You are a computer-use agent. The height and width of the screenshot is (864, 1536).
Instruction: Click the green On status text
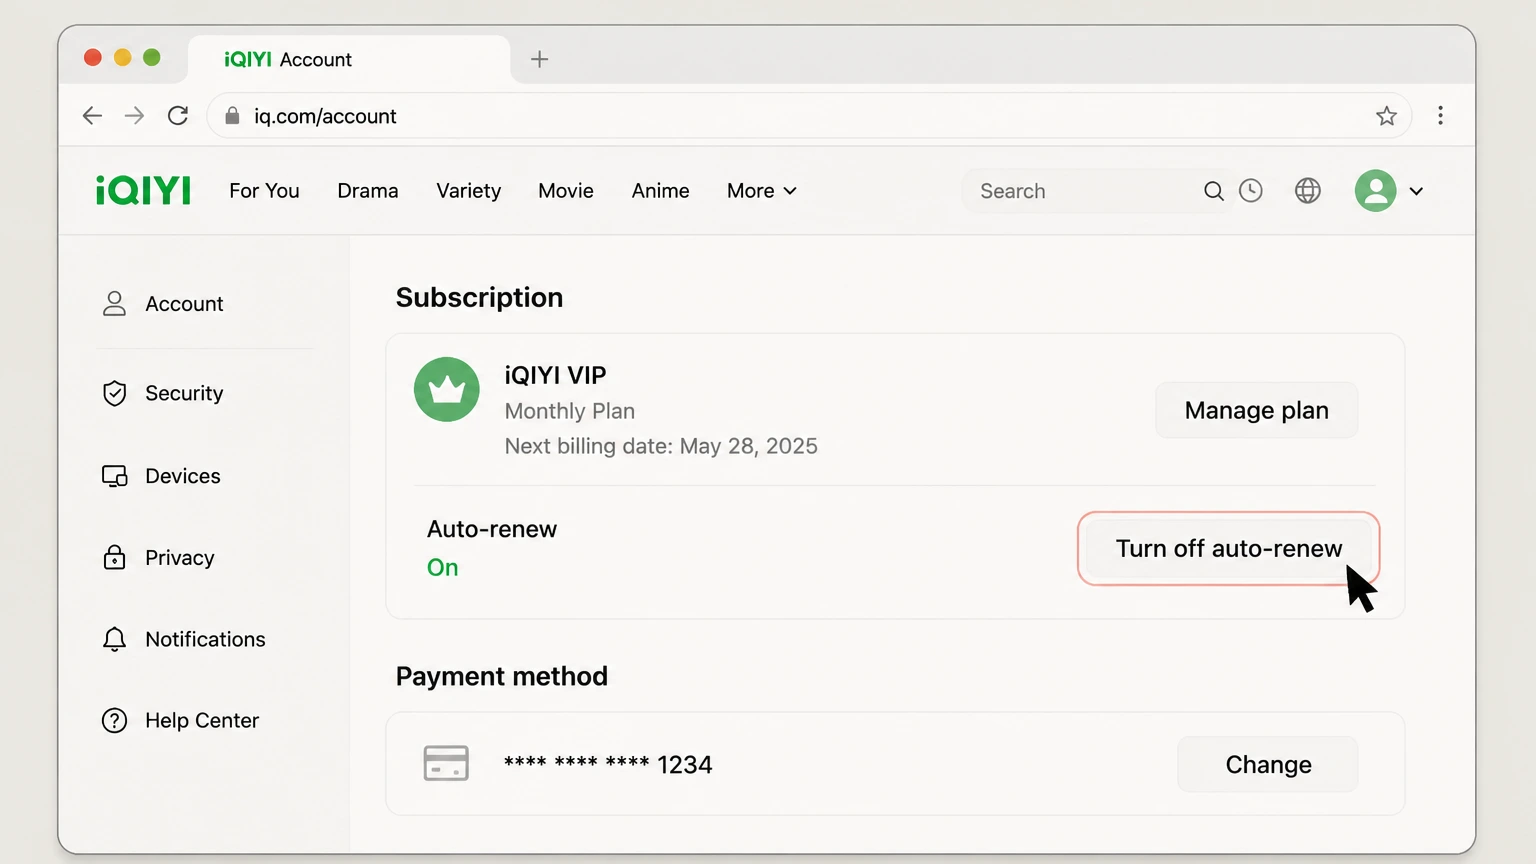pyautogui.click(x=443, y=567)
